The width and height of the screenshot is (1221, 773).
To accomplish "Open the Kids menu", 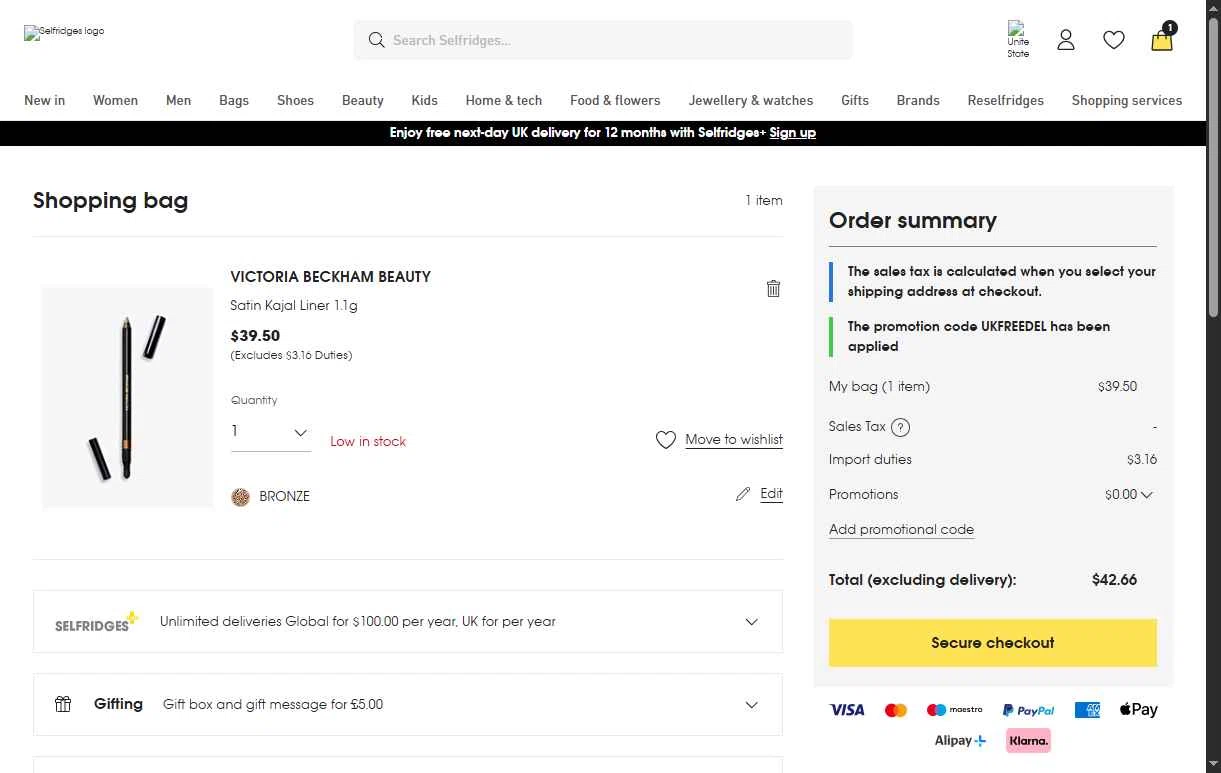I will pos(425,100).
